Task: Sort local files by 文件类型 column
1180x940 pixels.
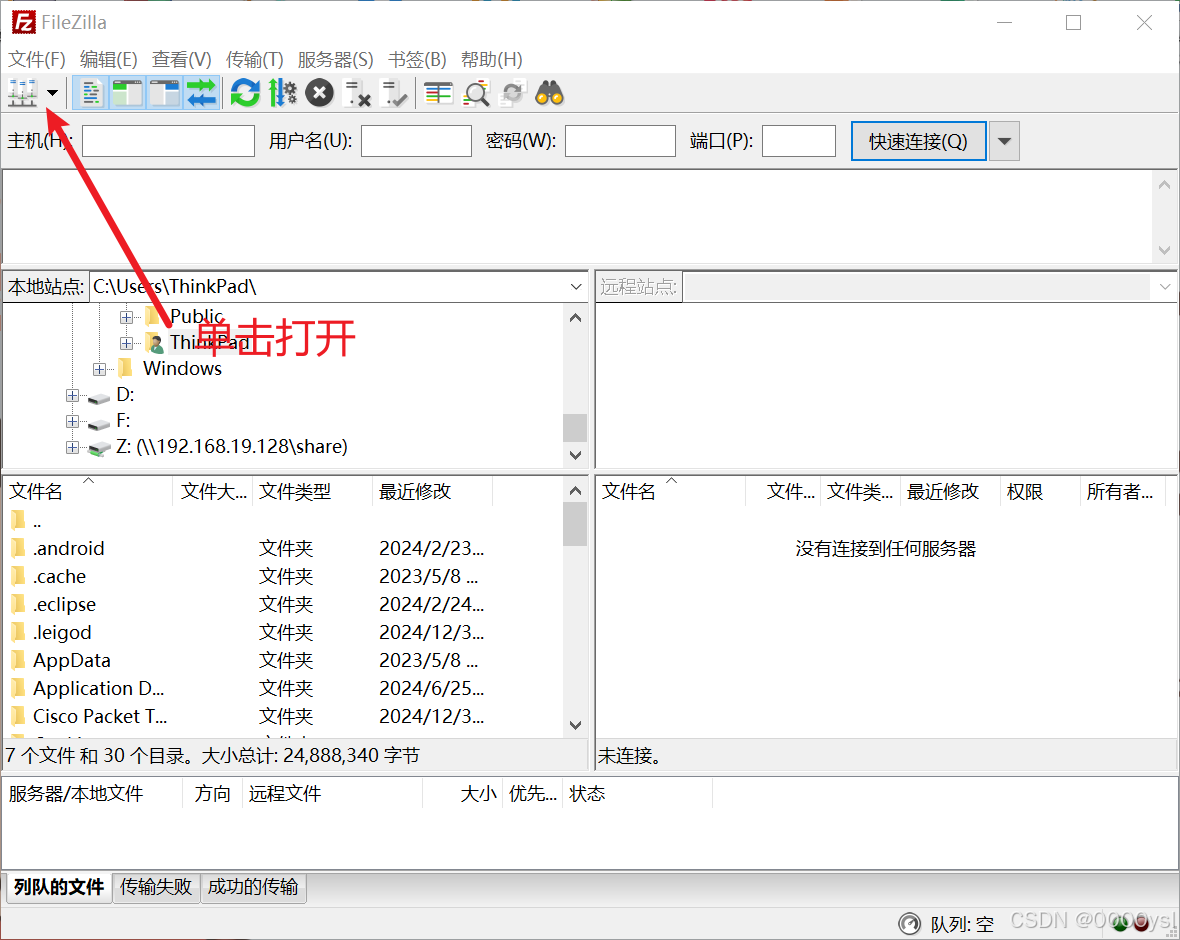Action: click(x=312, y=491)
